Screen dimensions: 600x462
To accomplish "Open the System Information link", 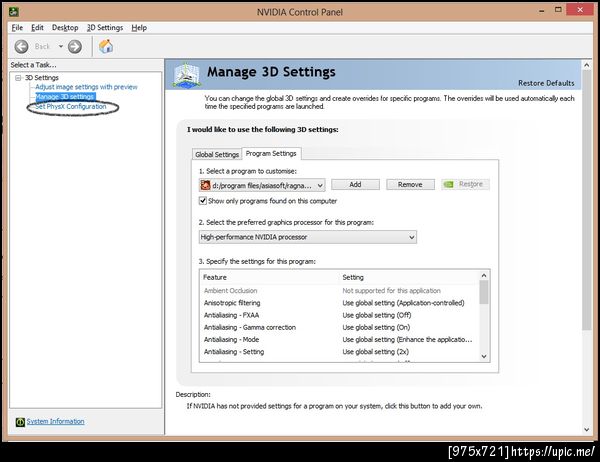I will [55, 421].
